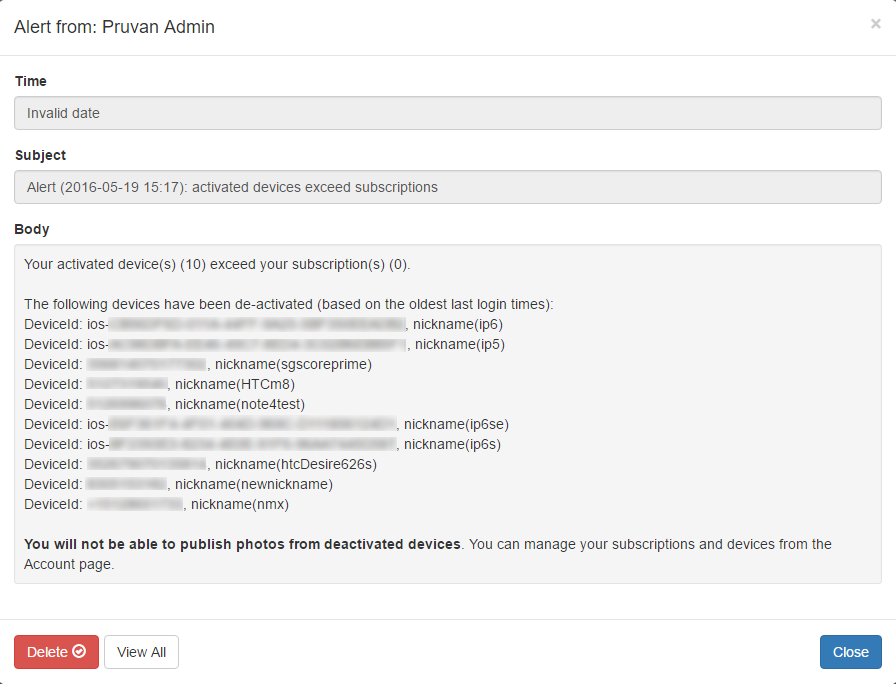
Task: Click the Time label
Action: point(31,81)
